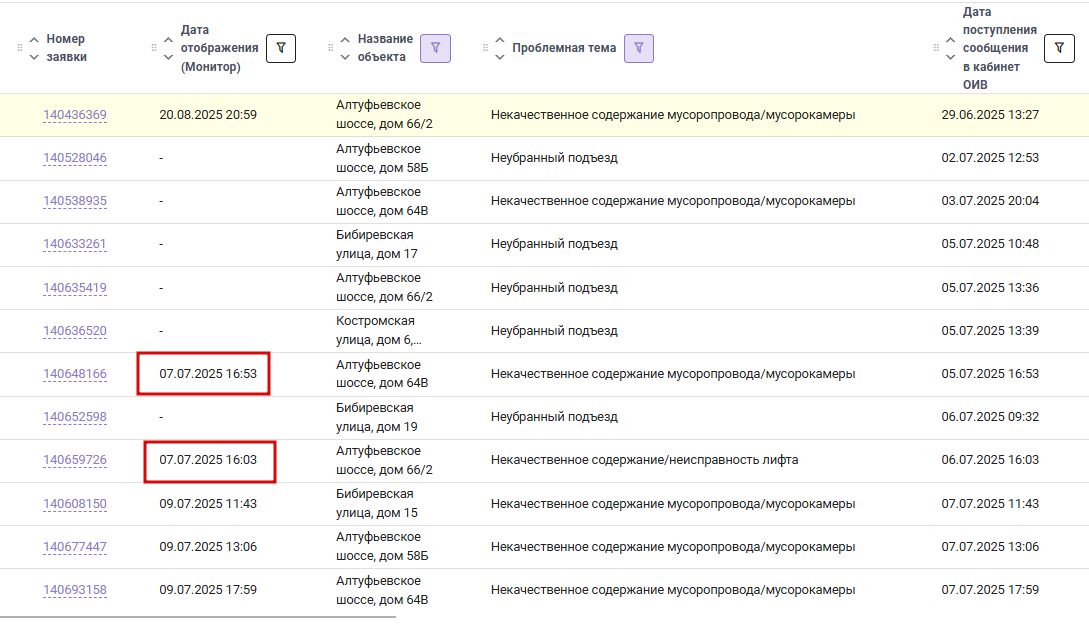
Task: Open request 140538935
Action: click(75, 201)
